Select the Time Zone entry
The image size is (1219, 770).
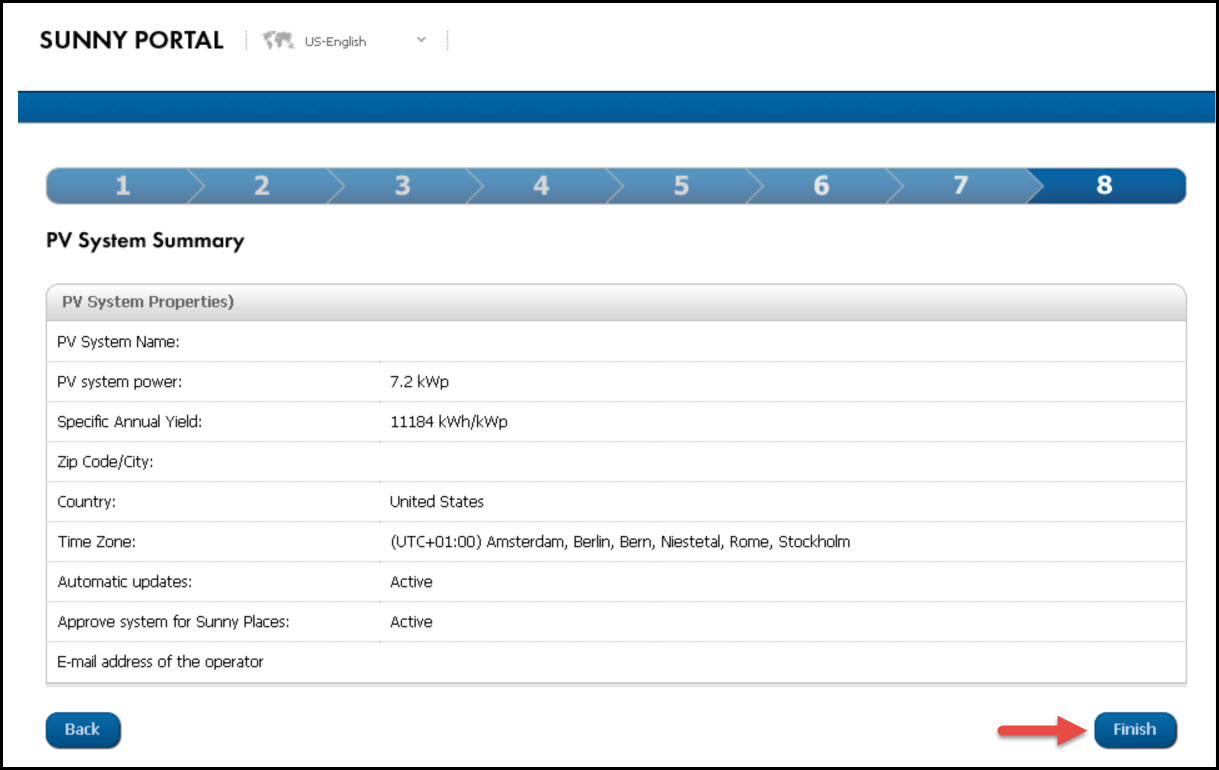coord(619,541)
